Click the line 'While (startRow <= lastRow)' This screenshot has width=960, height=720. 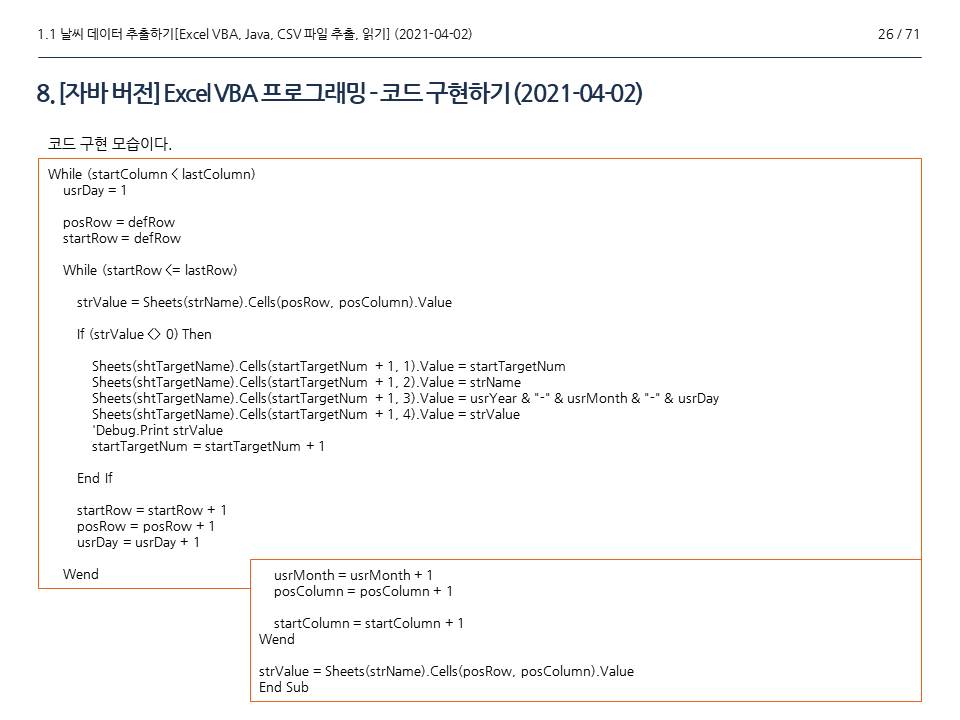(x=150, y=270)
